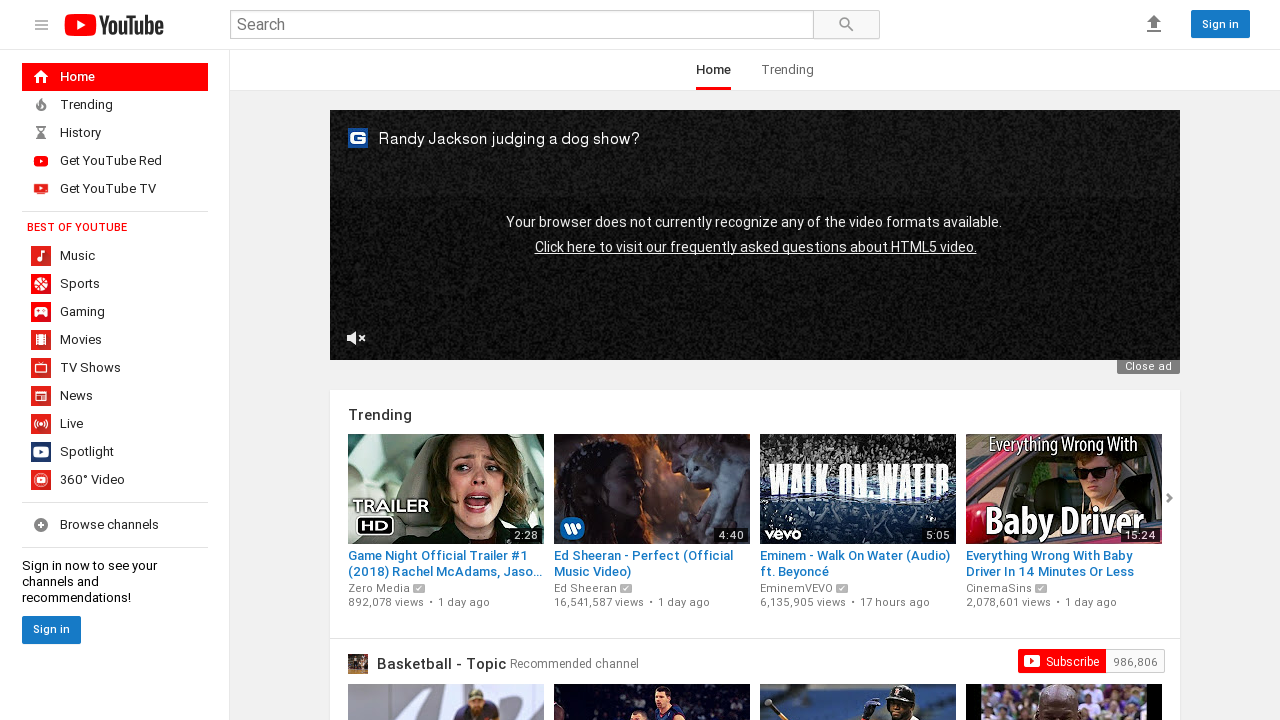Click the Music note icon
This screenshot has height=720, width=1280.
(41, 256)
